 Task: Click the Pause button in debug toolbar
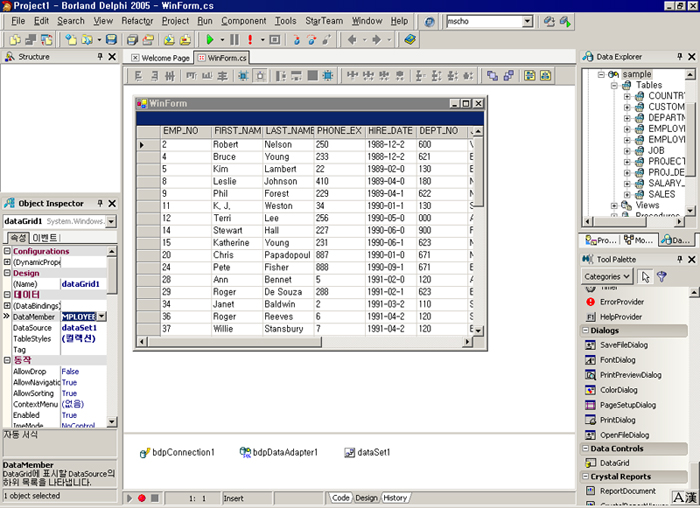[x=233, y=40]
